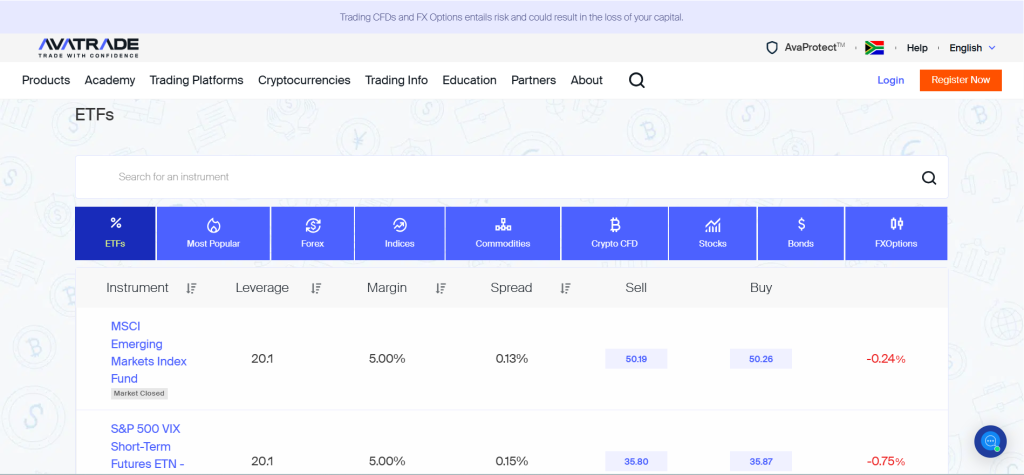1024x475 pixels.
Task: Switch to the Stocks tab label
Action: click(x=712, y=244)
